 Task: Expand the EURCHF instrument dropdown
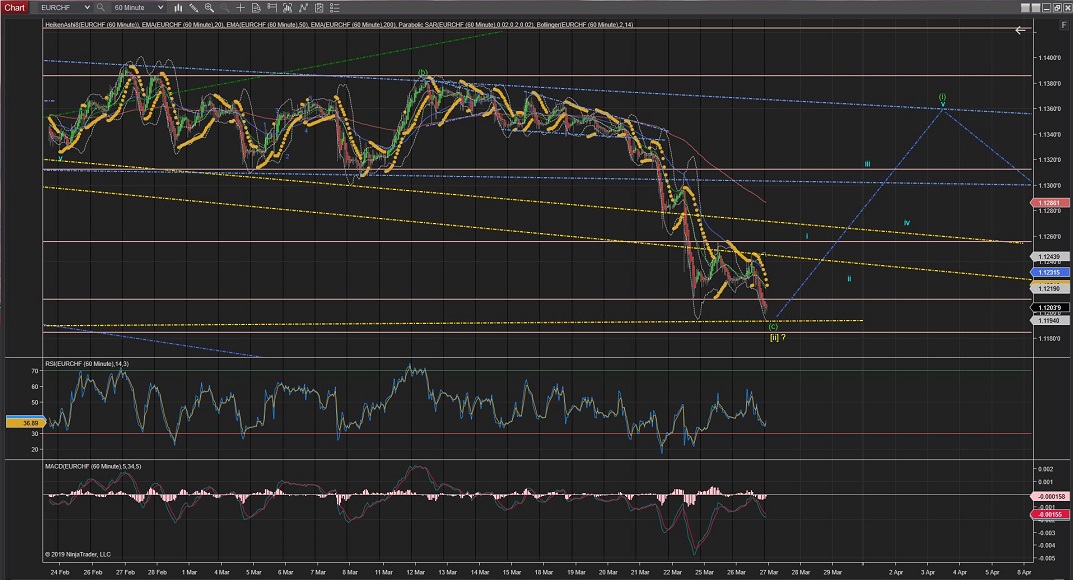tap(86, 7)
